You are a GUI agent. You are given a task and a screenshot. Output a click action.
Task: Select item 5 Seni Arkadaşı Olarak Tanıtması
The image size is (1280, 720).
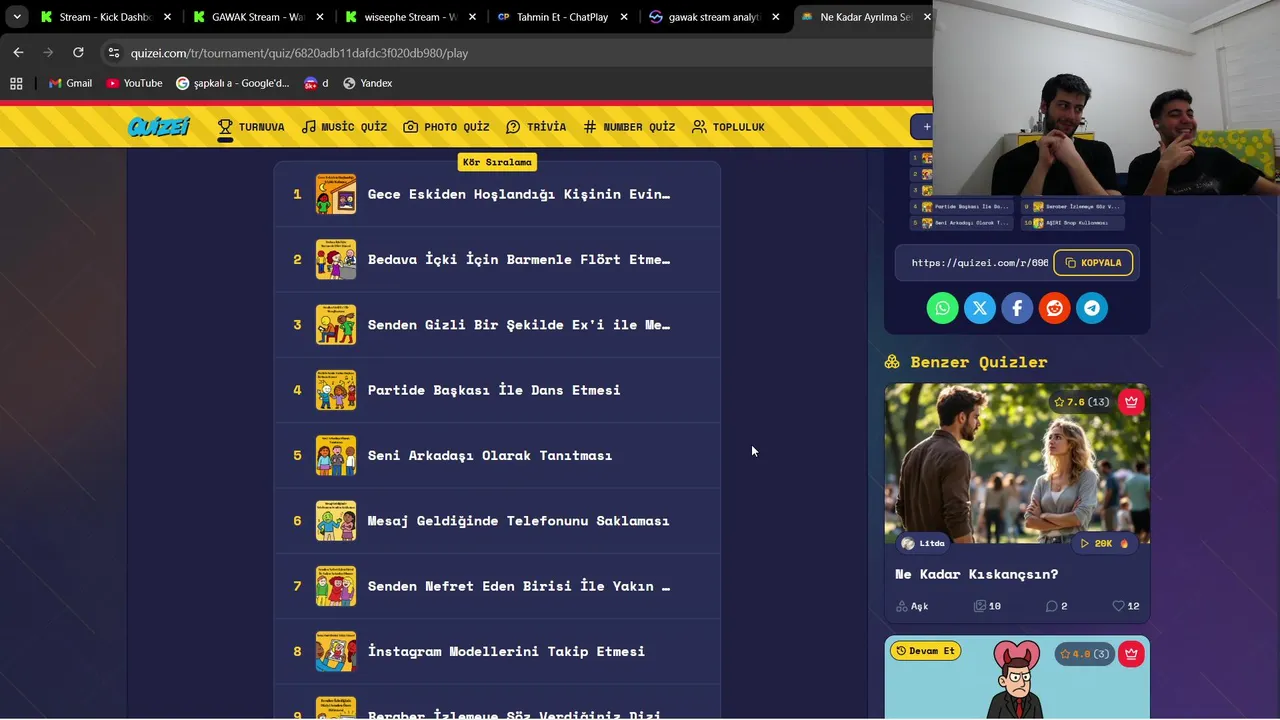(497, 455)
